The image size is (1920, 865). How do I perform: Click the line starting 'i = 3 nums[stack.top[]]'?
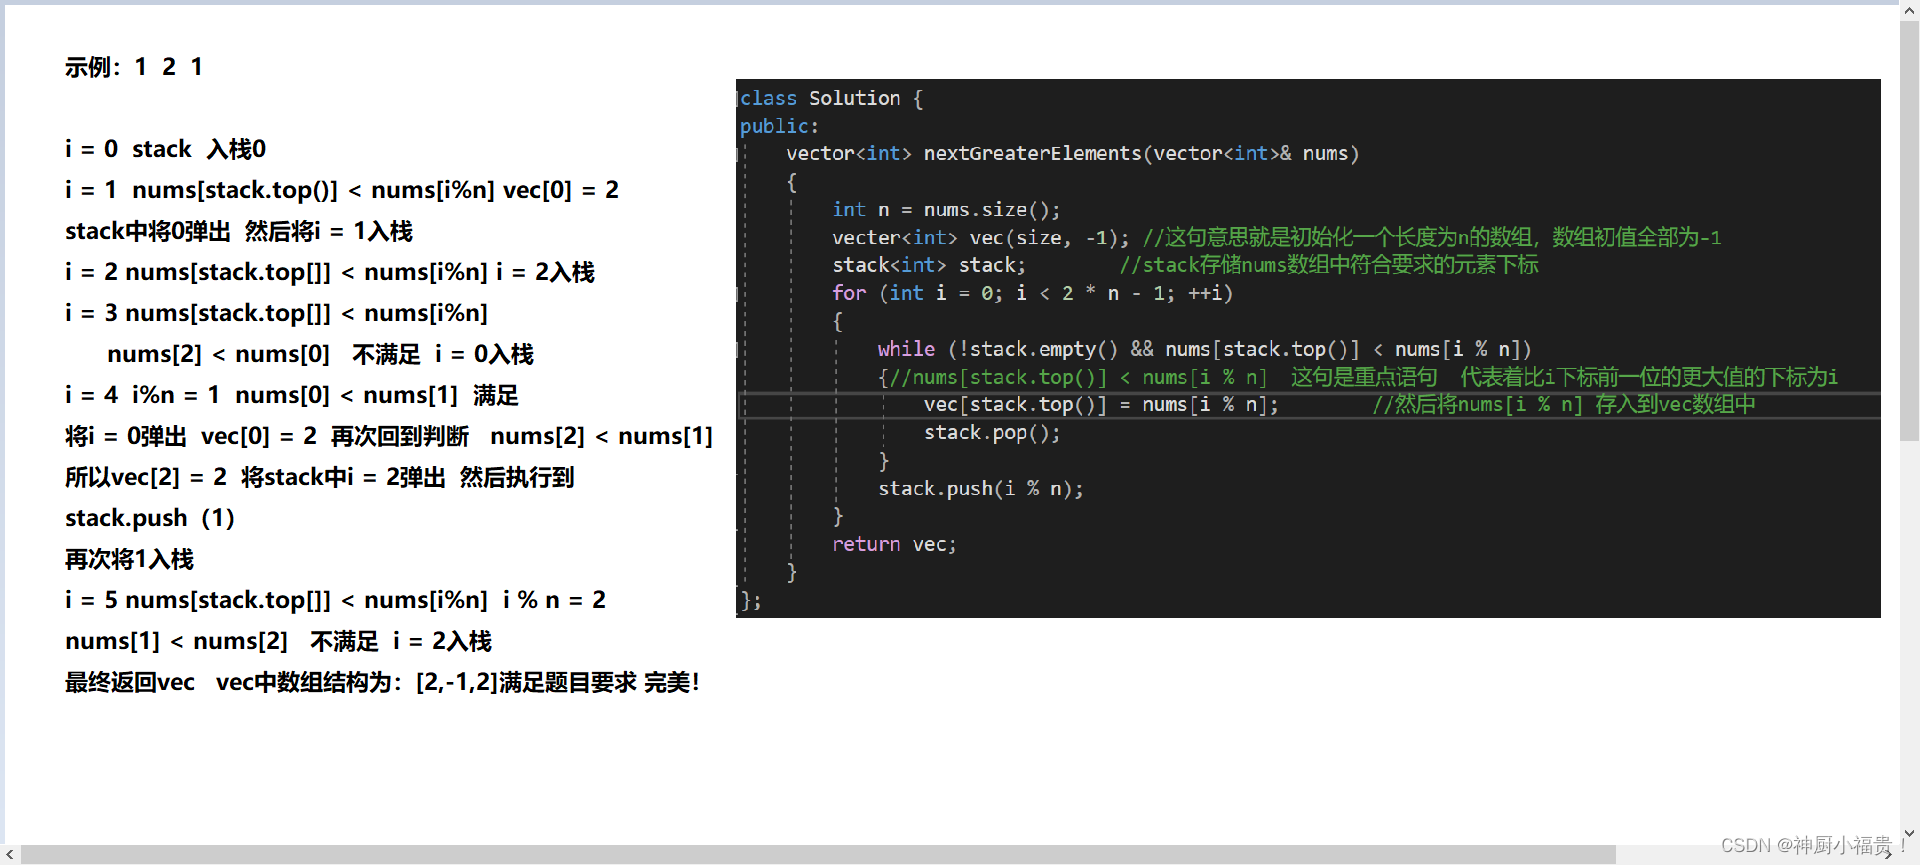click(x=276, y=313)
